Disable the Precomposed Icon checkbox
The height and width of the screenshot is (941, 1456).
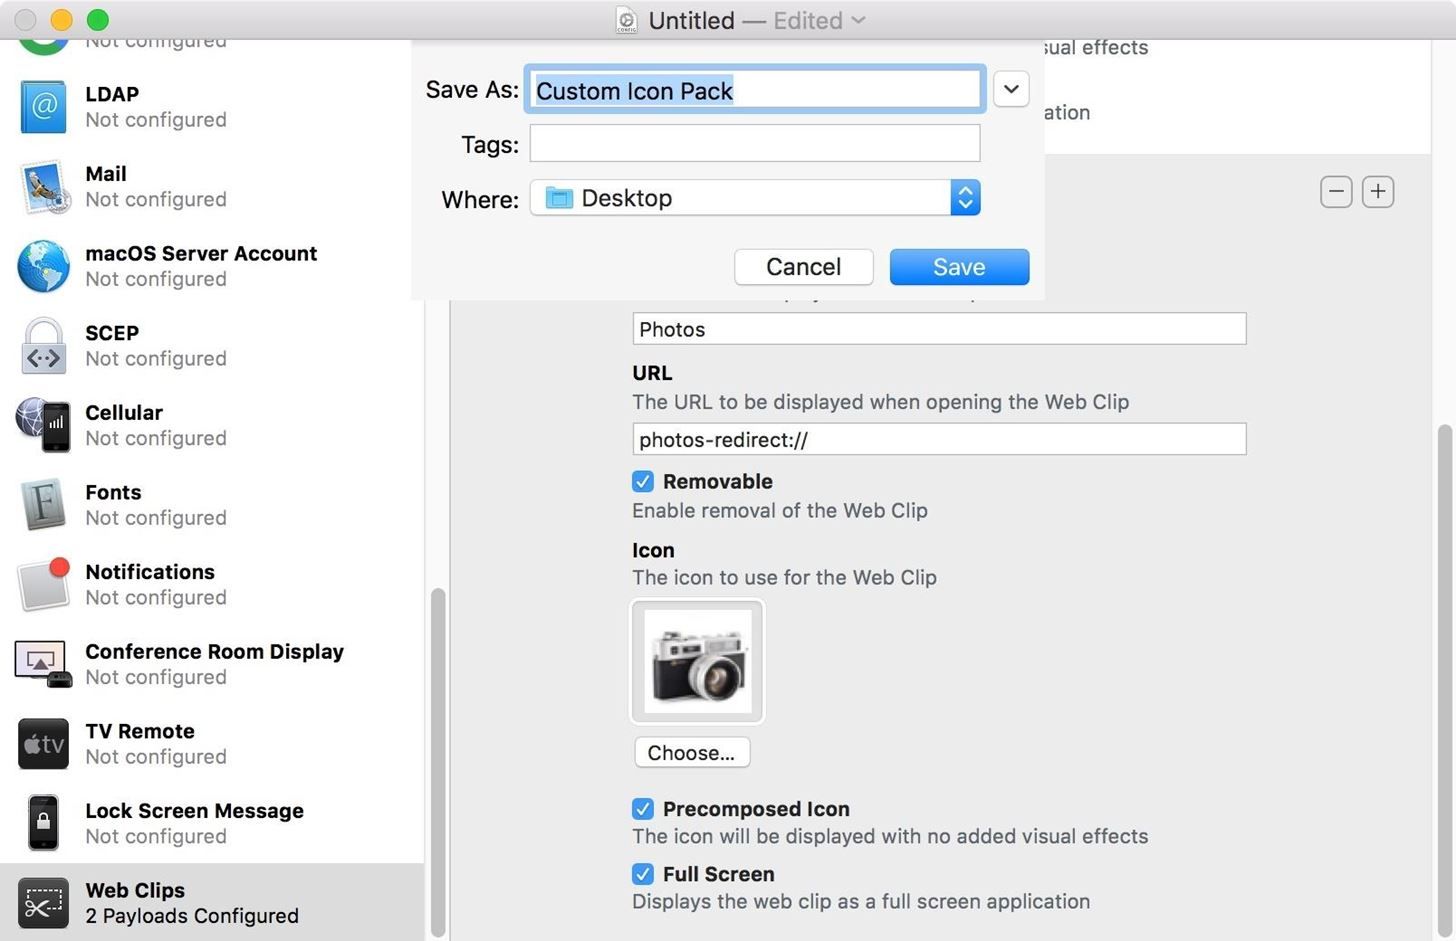click(x=643, y=809)
